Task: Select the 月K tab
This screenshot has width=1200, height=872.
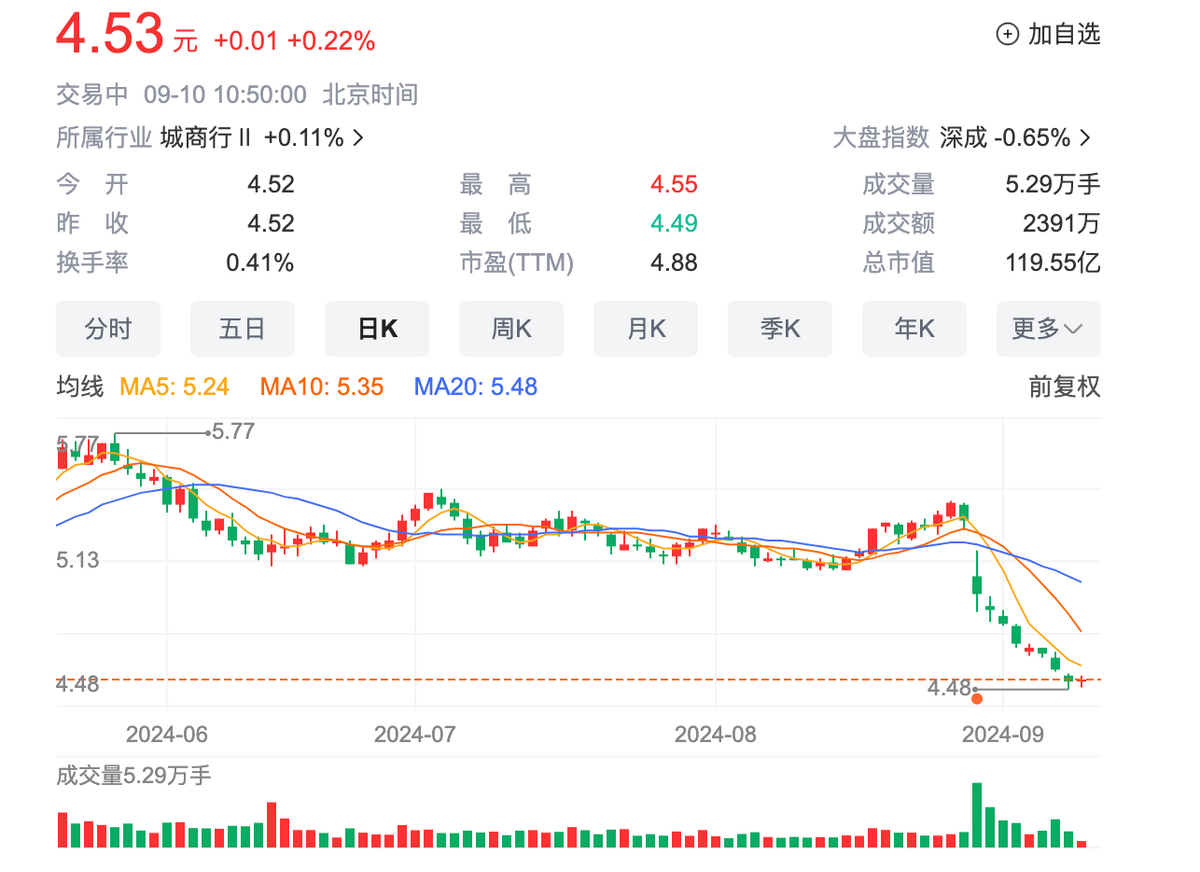Action: 645,329
